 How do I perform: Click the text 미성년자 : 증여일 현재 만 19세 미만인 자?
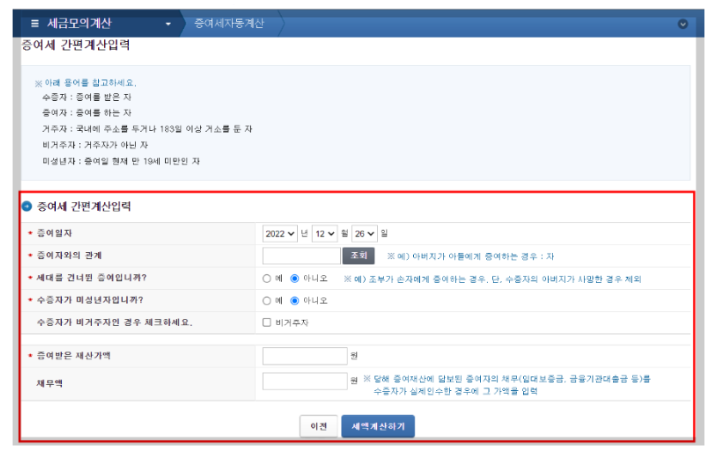click(x=121, y=161)
